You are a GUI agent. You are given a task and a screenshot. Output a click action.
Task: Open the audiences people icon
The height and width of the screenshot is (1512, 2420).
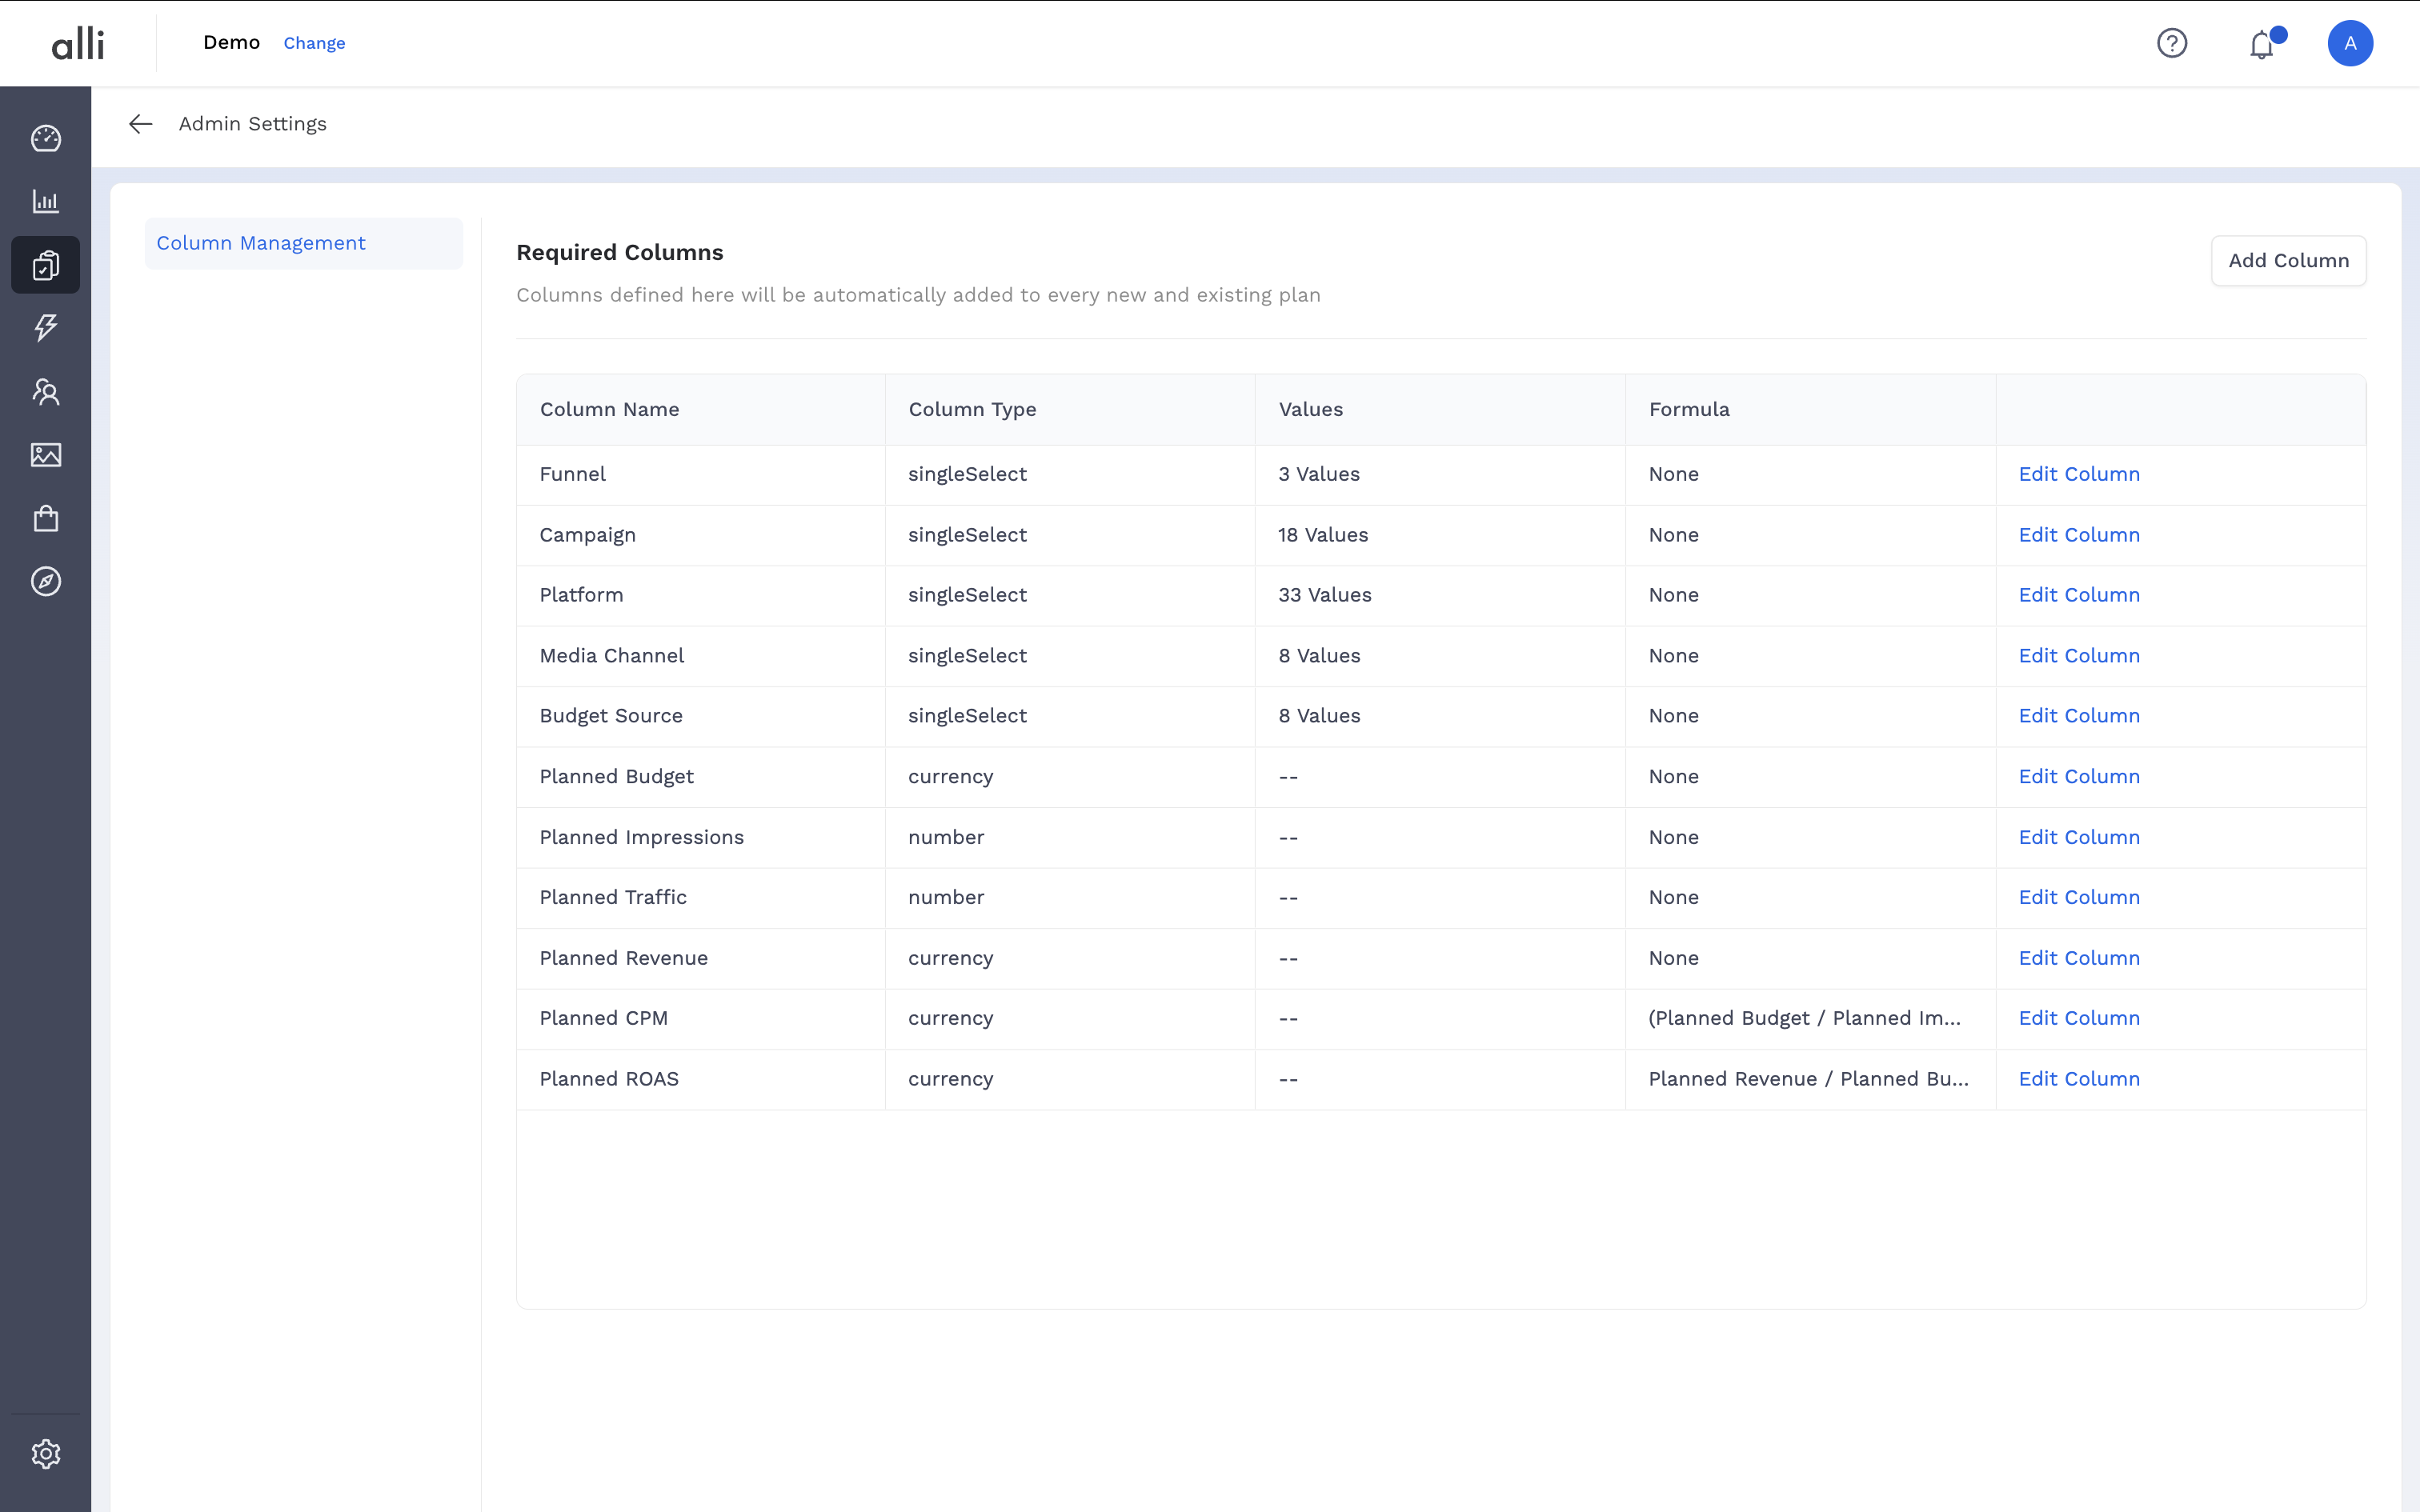point(46,392)
